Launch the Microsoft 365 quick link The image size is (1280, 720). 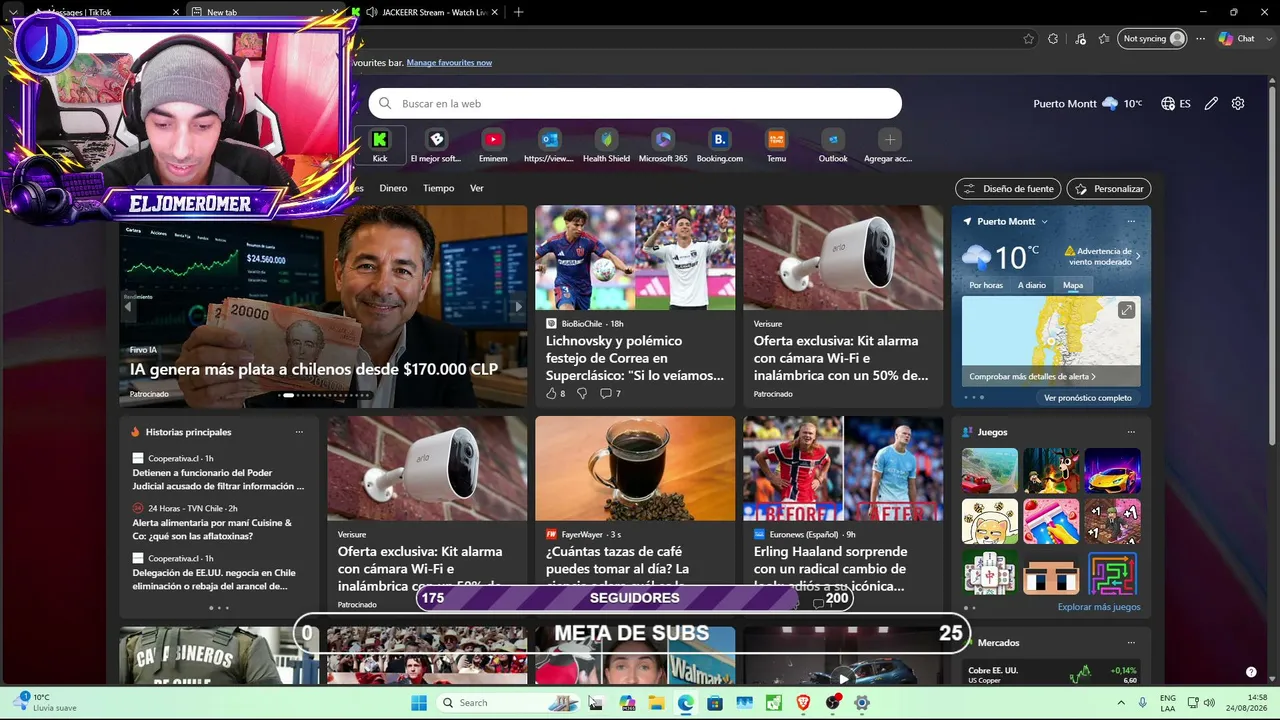pyautogui.click(x=663, y=146)
